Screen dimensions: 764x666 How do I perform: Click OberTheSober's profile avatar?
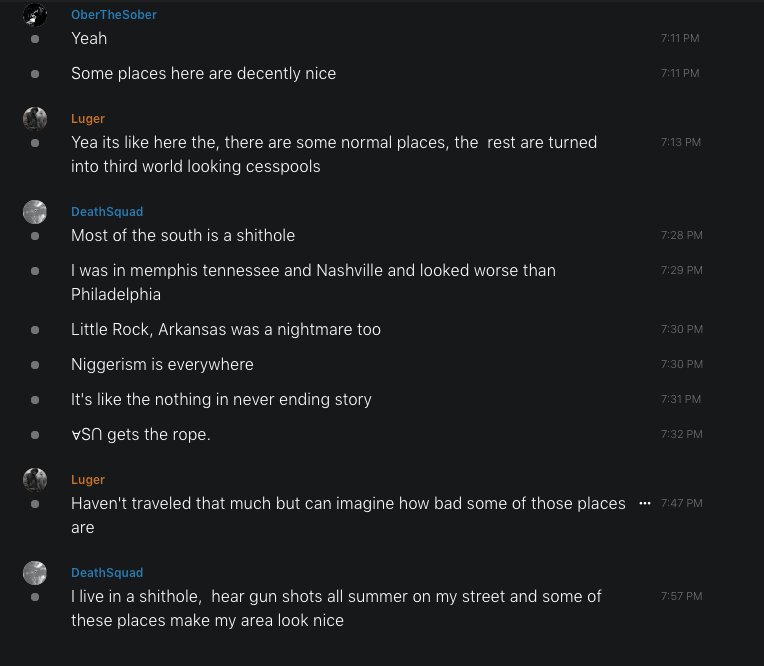coord(35,14)
